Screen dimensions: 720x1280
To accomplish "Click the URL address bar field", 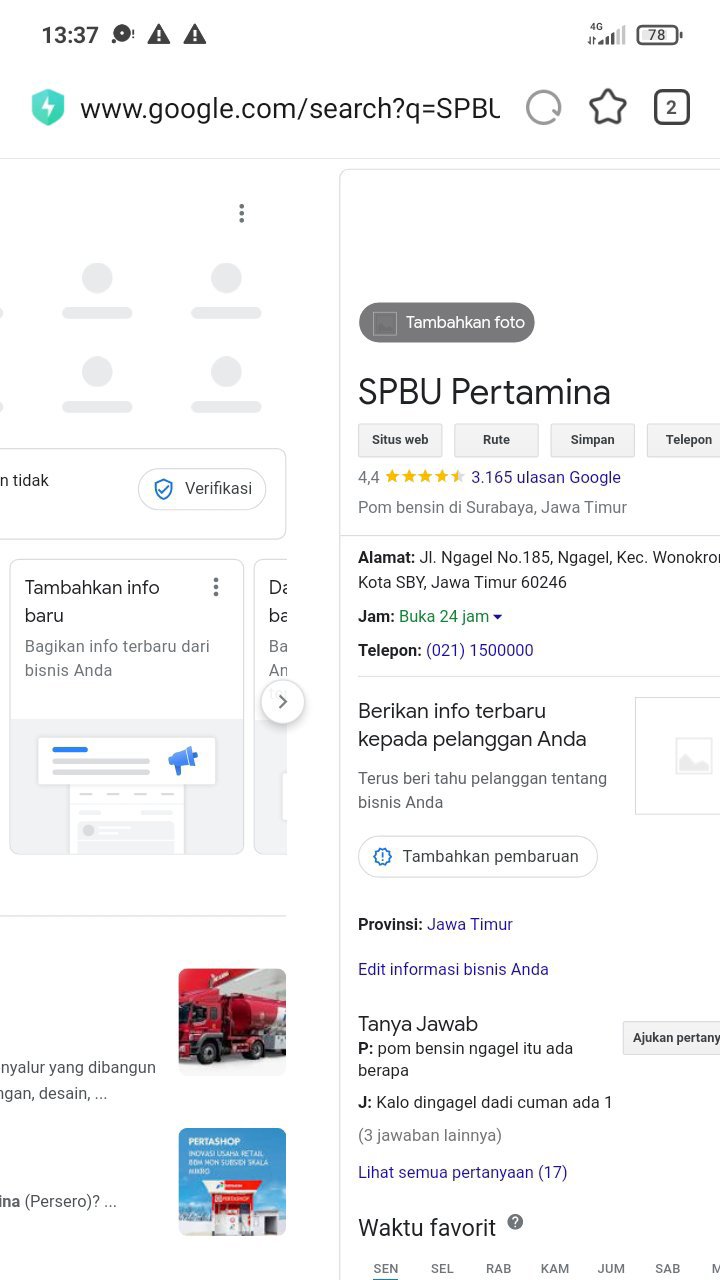I will 290,108.
